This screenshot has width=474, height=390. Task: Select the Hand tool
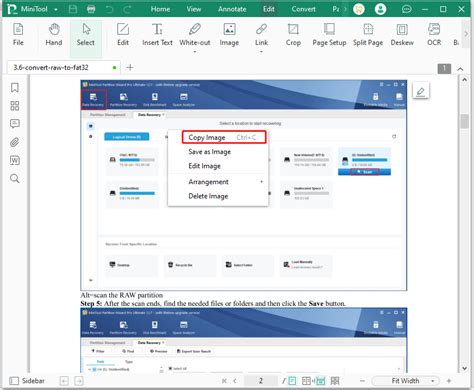[x=54, y=34]
